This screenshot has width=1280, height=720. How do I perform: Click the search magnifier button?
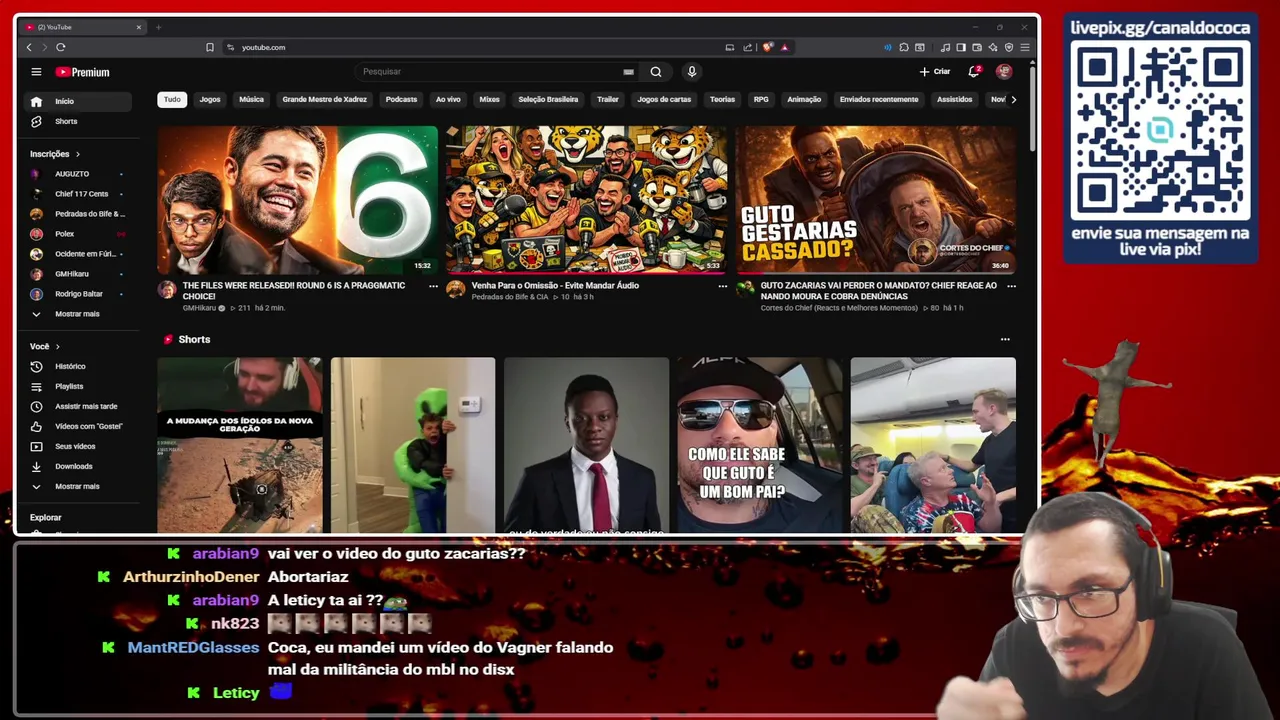(656, 72)
